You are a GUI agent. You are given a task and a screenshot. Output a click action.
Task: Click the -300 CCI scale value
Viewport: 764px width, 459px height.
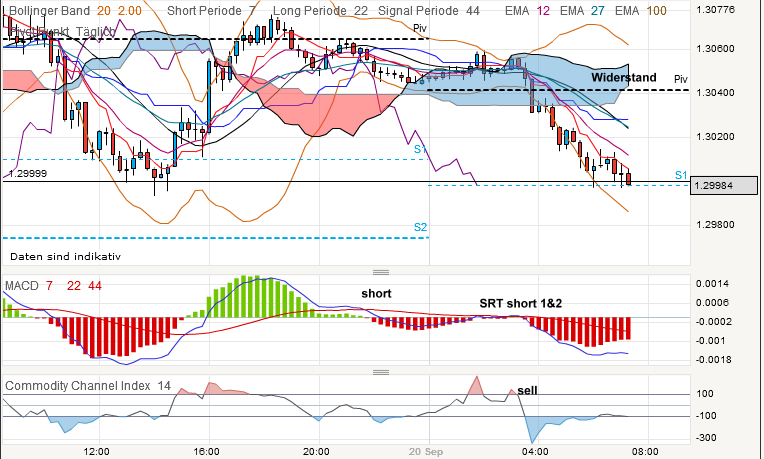coord(705,438)
